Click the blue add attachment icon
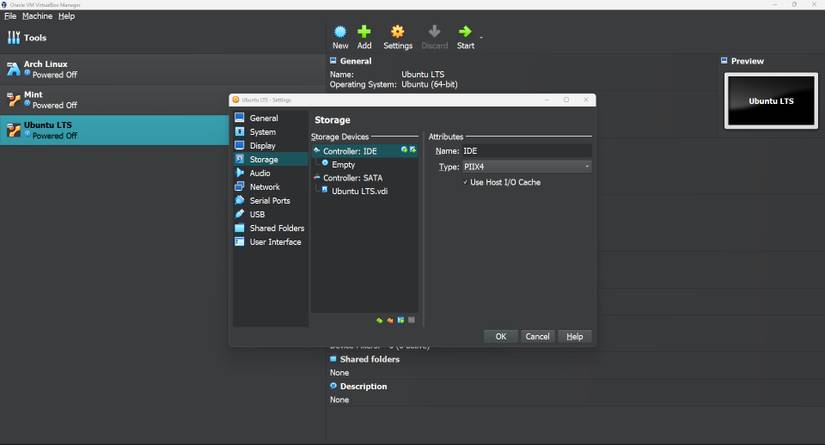The height and width of the screenshot is (445, 825). tap(401, 320)
